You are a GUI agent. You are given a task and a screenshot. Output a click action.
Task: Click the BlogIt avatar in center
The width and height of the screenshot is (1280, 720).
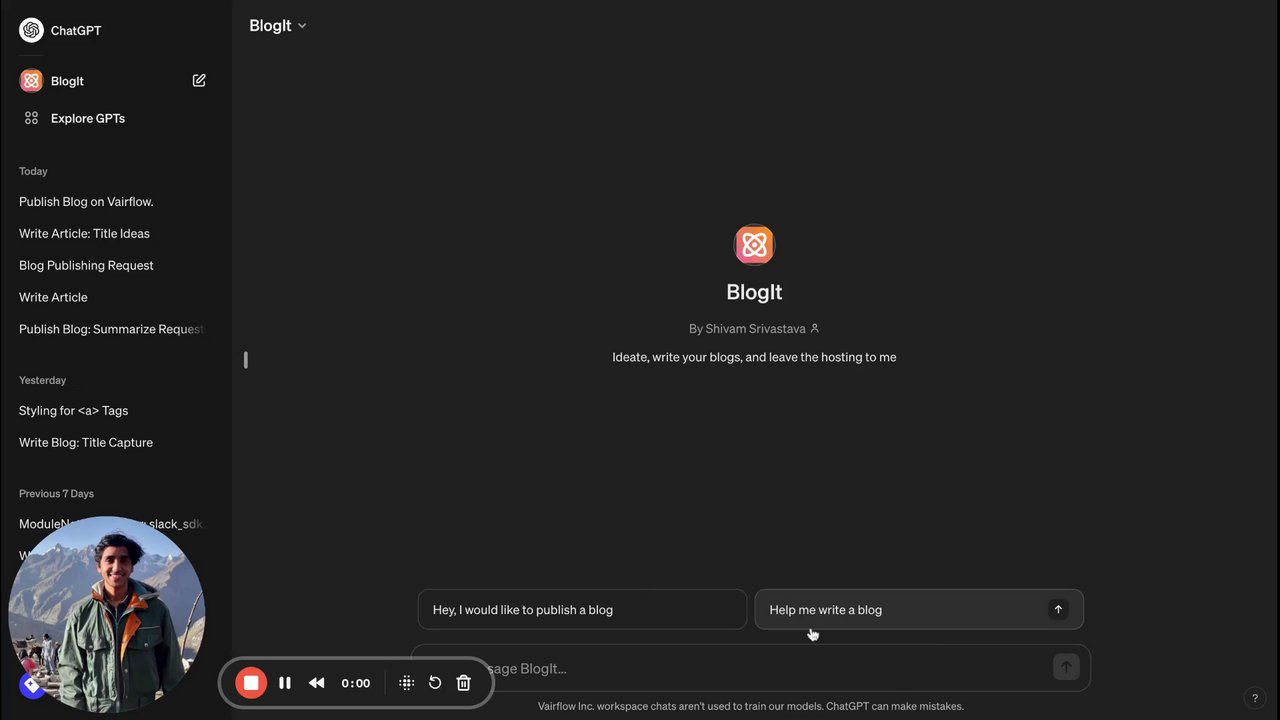coord(754,245)
